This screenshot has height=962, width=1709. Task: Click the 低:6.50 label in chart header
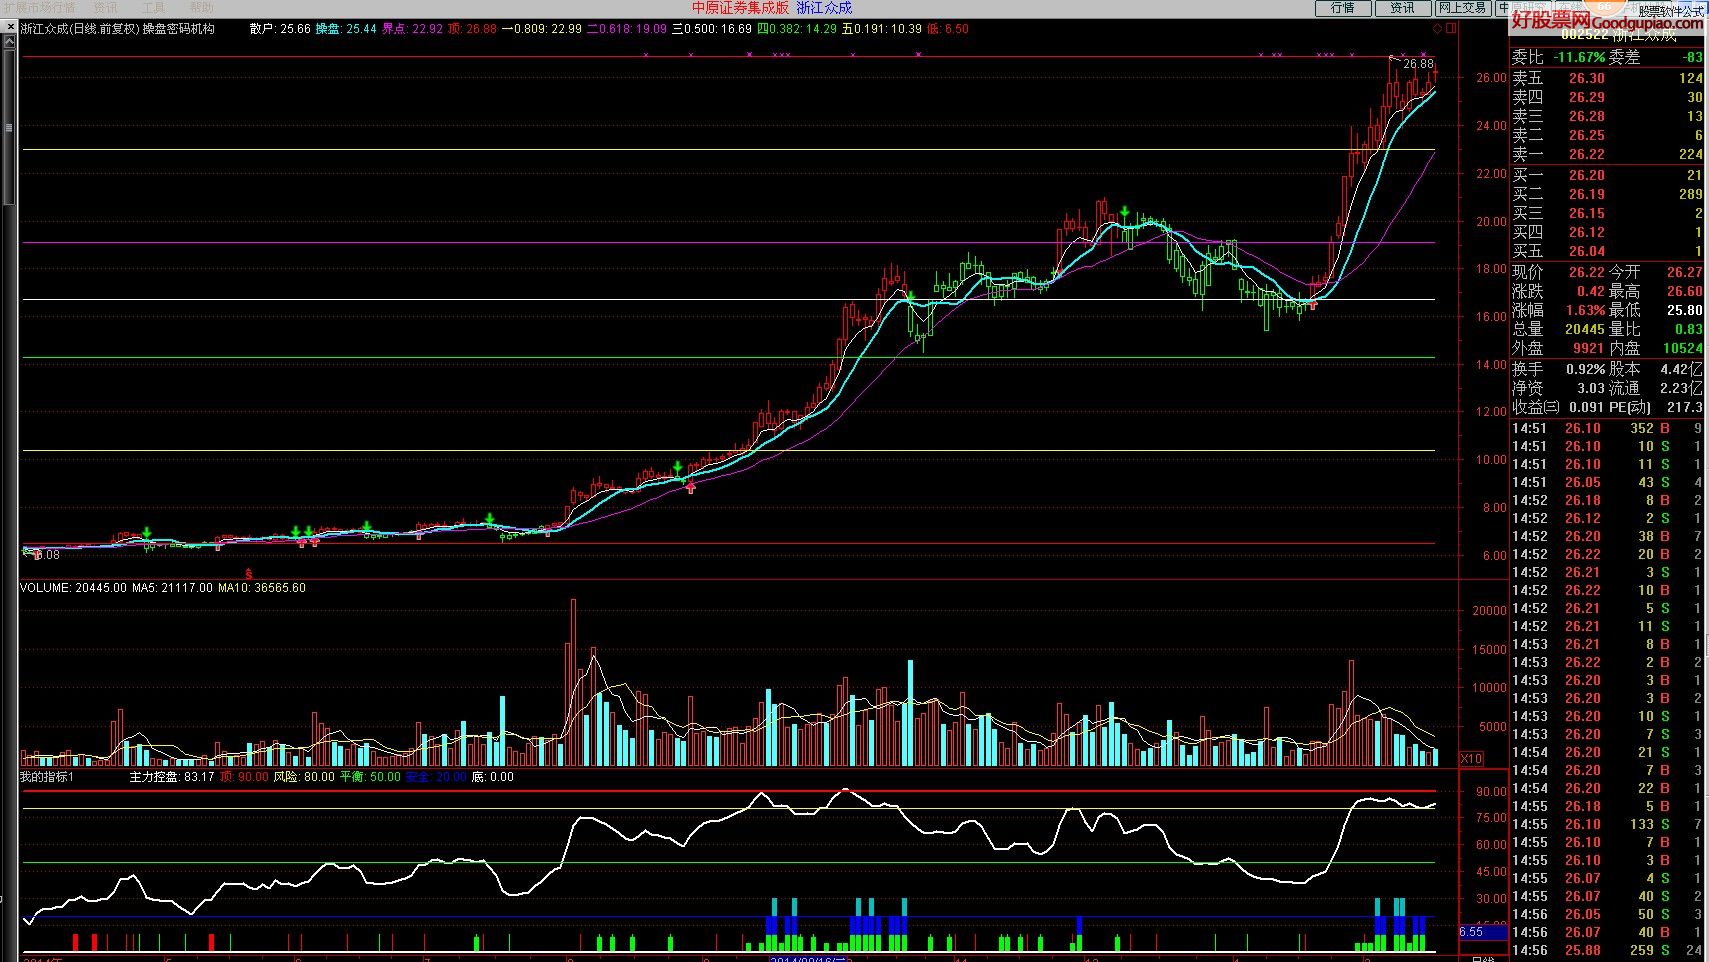[x=947, y=29]
